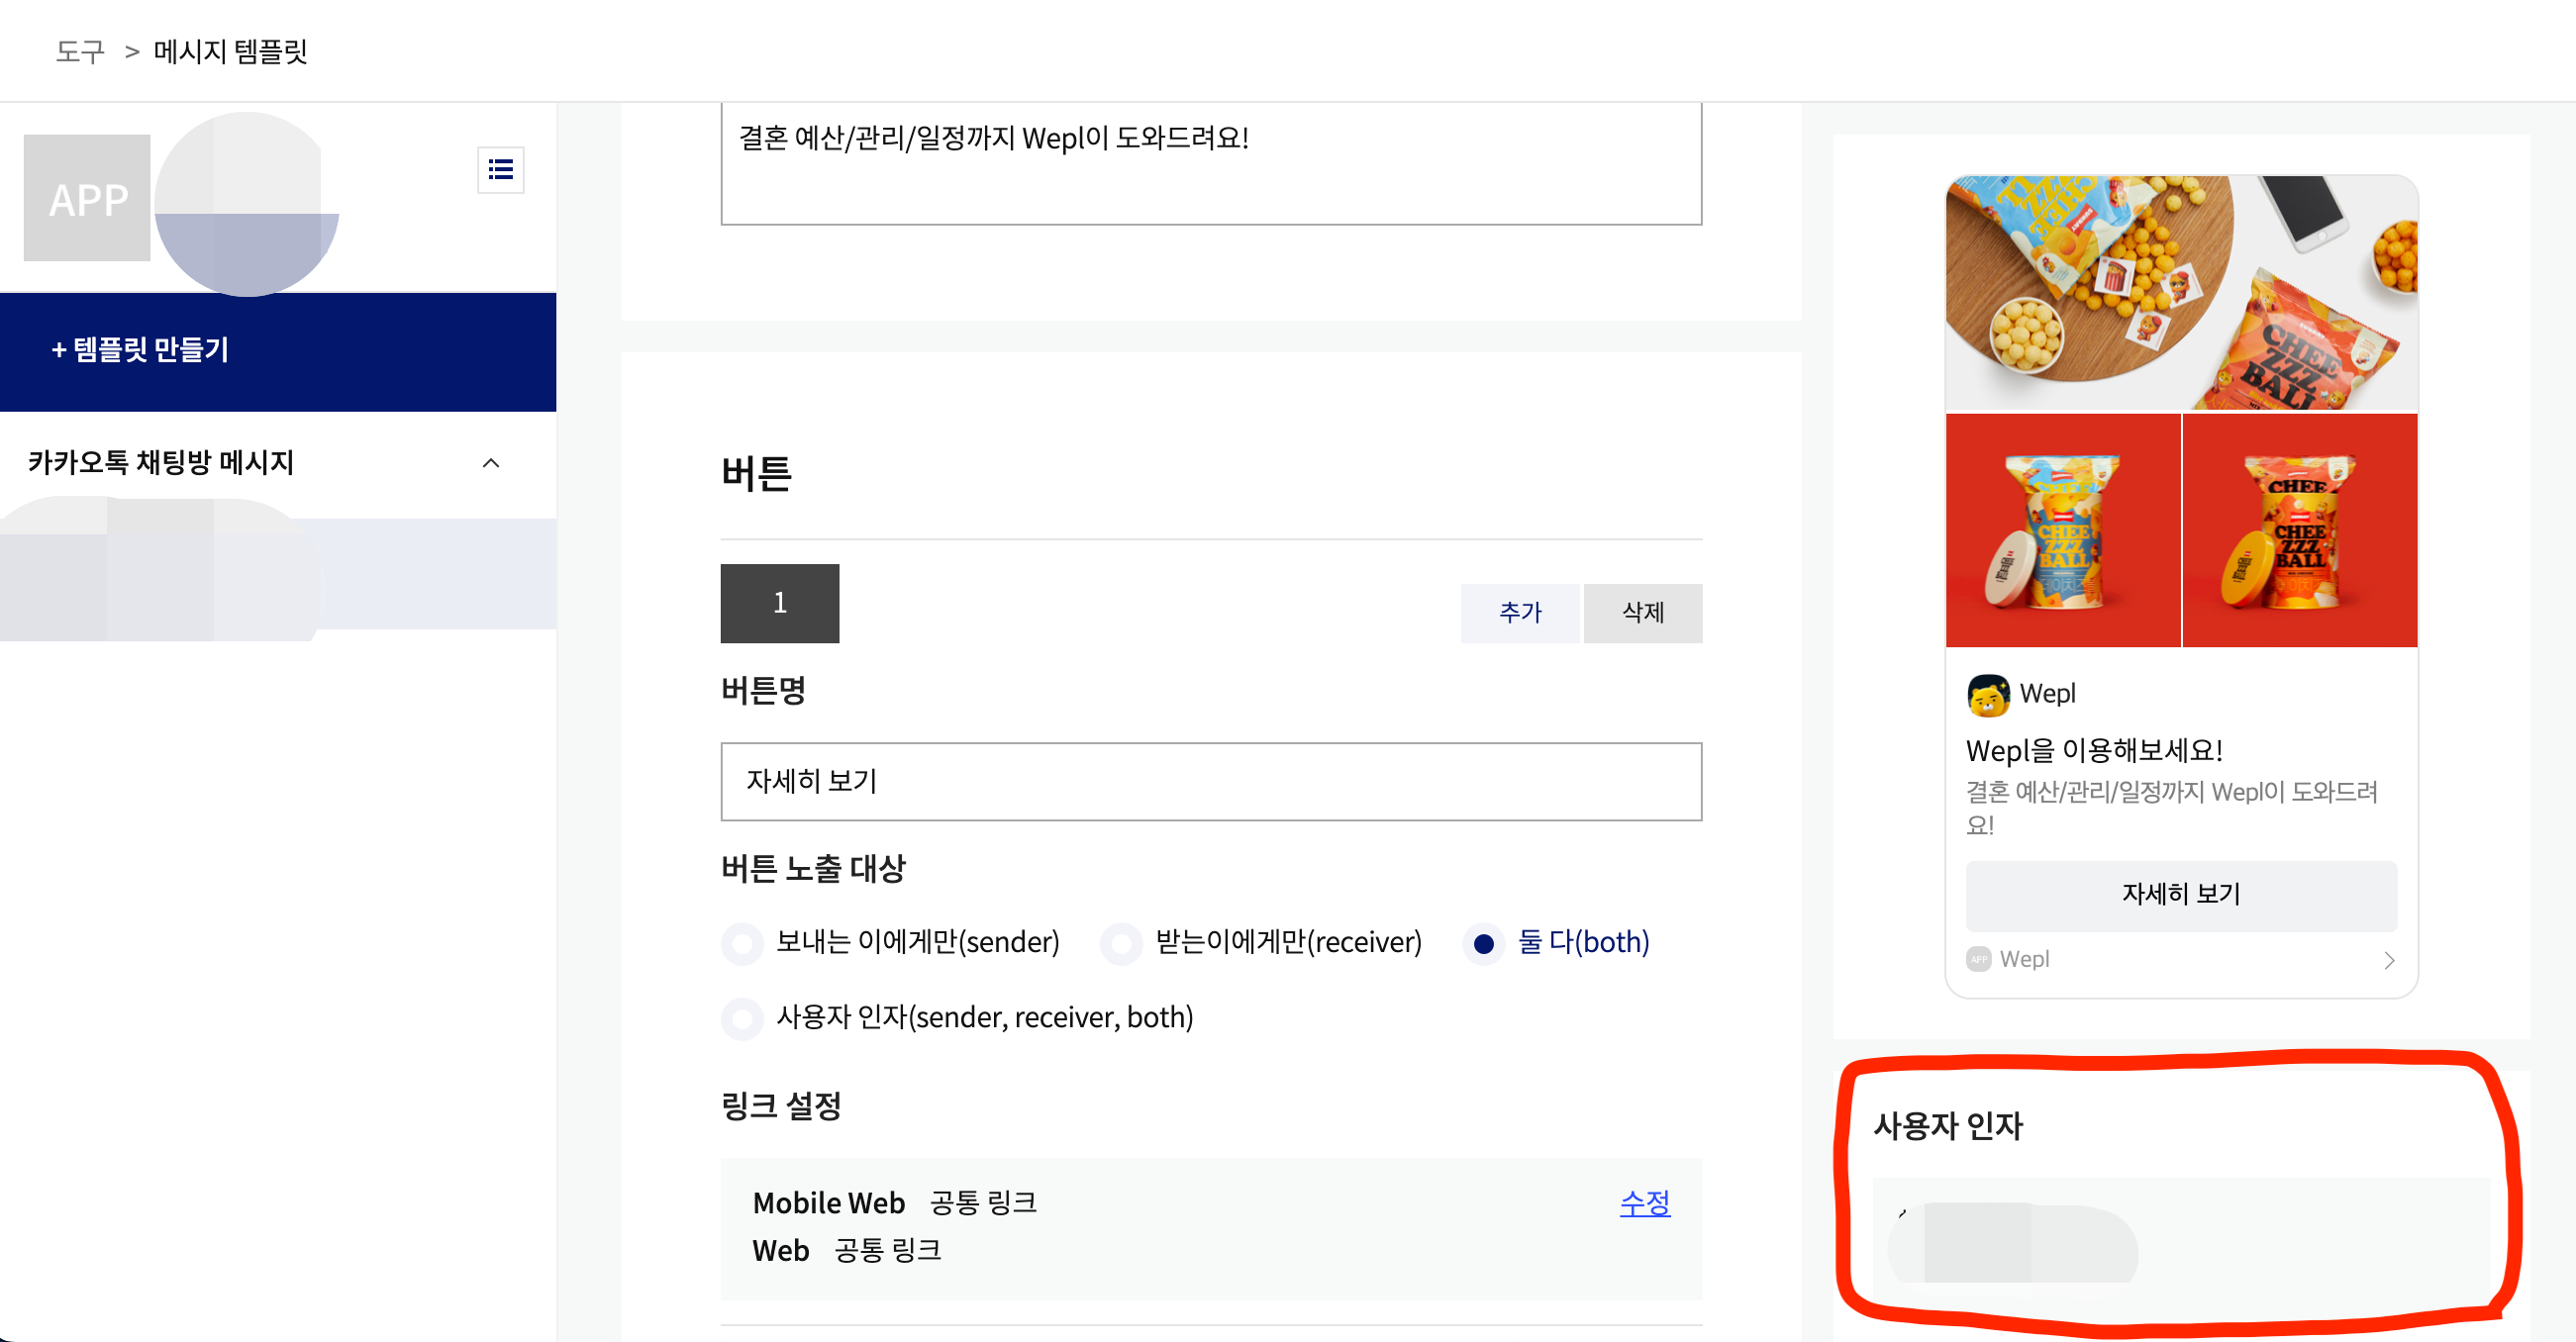Click the gray APP icon thumbnail
Image resolution: width=2576 pixels, height=1342 pixels.
(88, 198)
